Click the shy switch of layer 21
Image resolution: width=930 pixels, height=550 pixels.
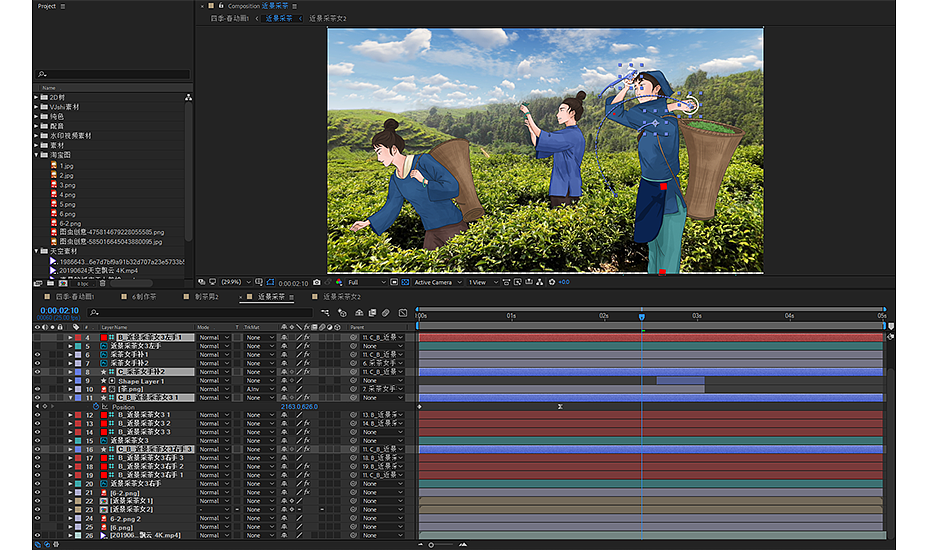tap(284, 492)
